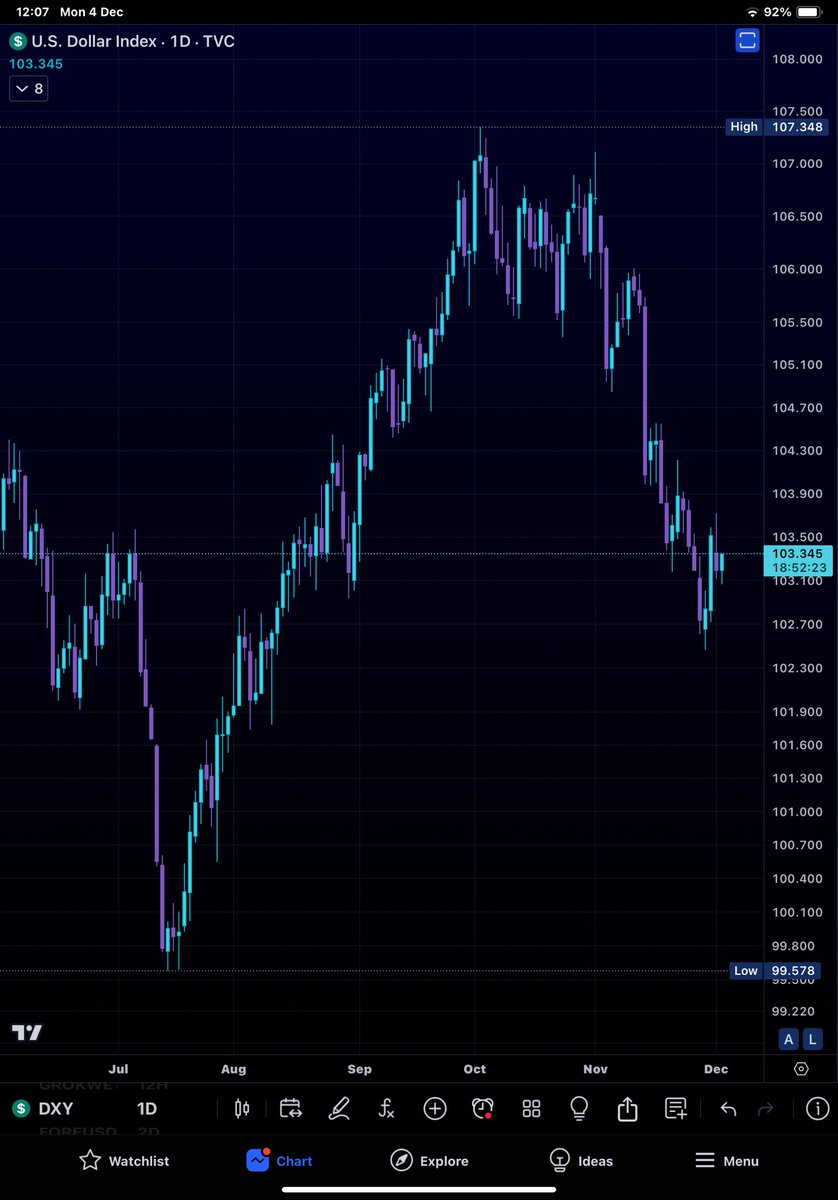This screenshot has width=838, height=1200.
Task: Toggle auto scale with the A button
Action: coord(788,1039)
